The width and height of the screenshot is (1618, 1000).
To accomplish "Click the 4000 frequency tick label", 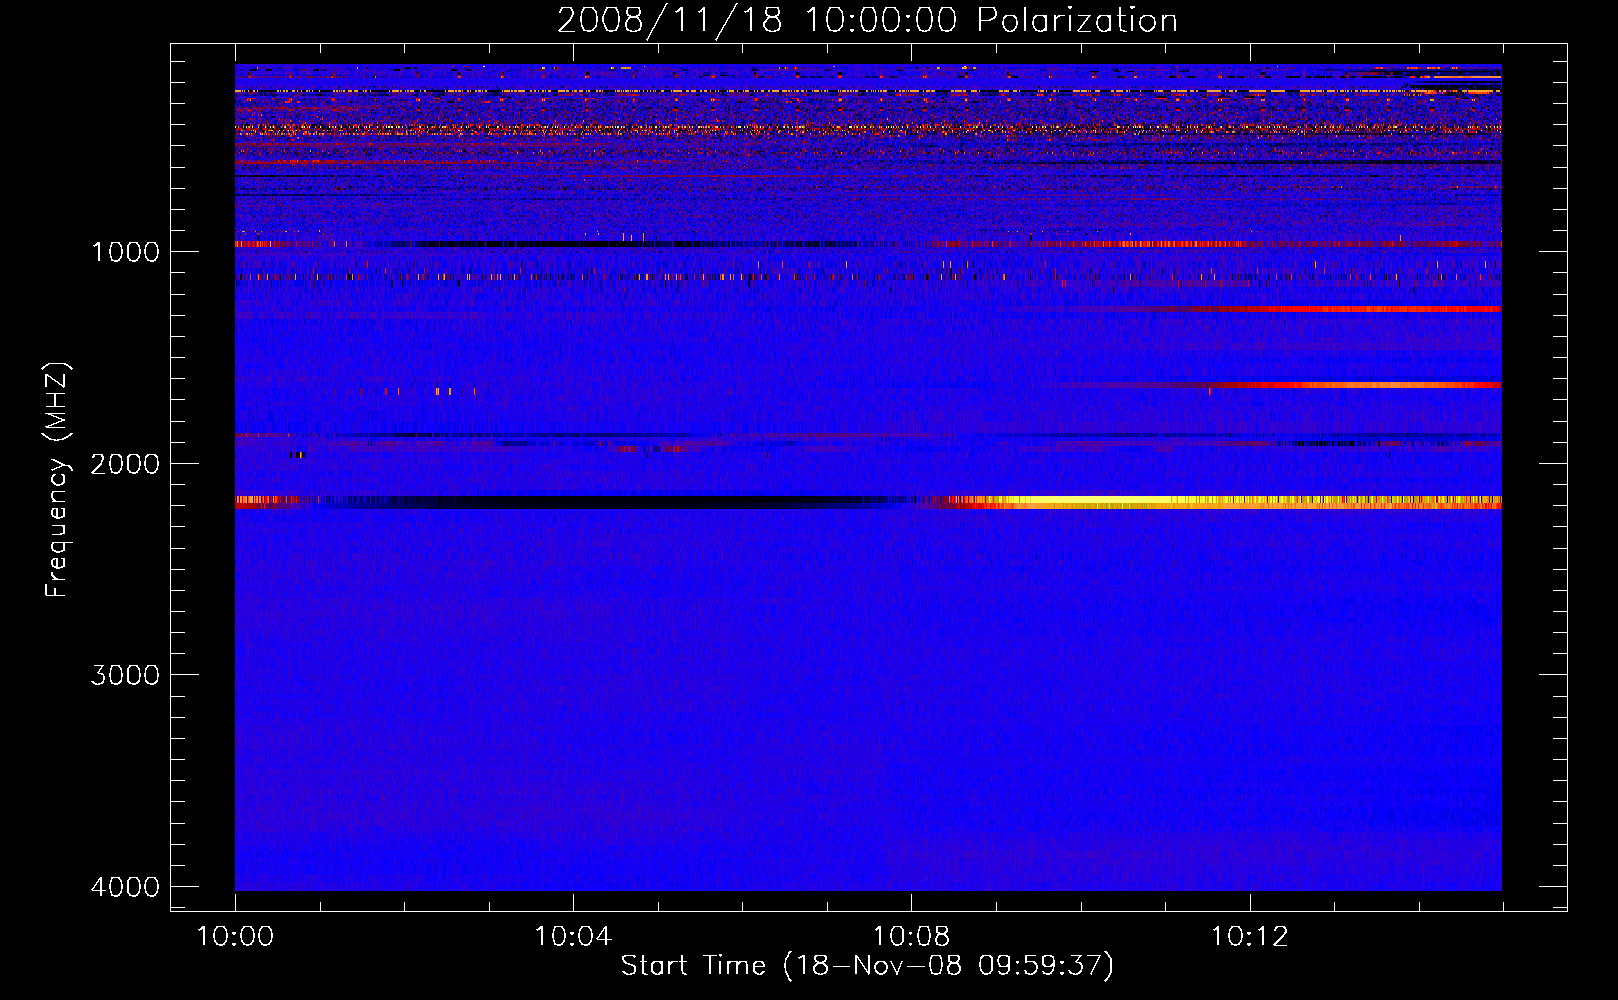I will point(125,887).
